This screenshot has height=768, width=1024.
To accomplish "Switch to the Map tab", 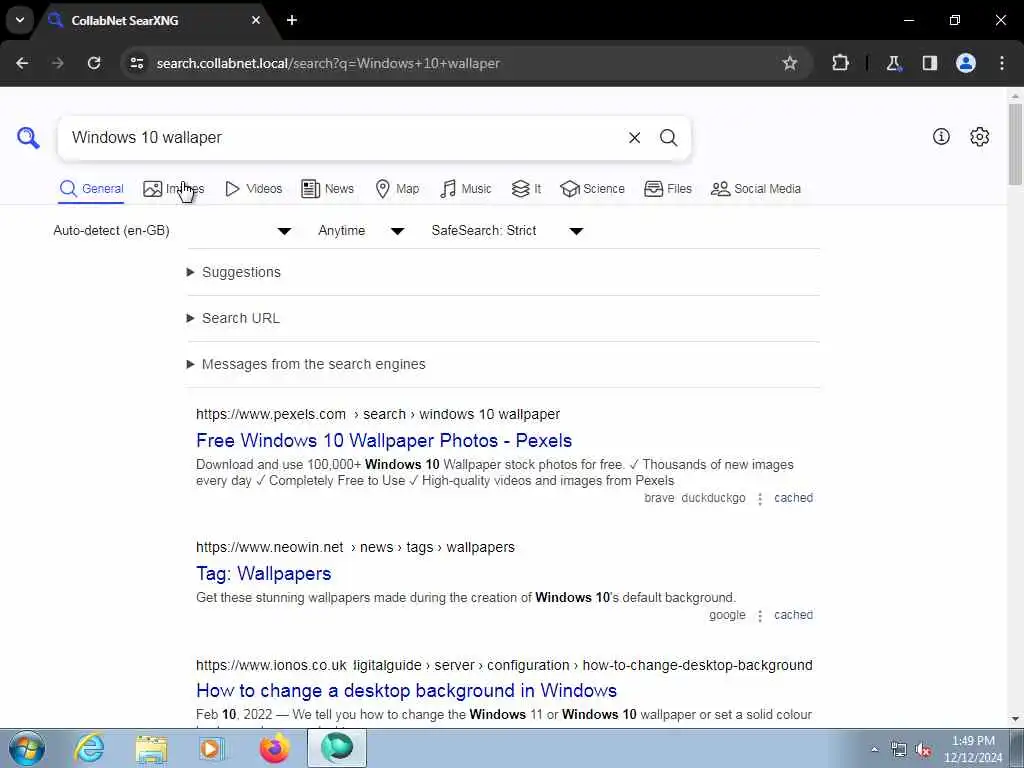I will (x=397, y=189).
